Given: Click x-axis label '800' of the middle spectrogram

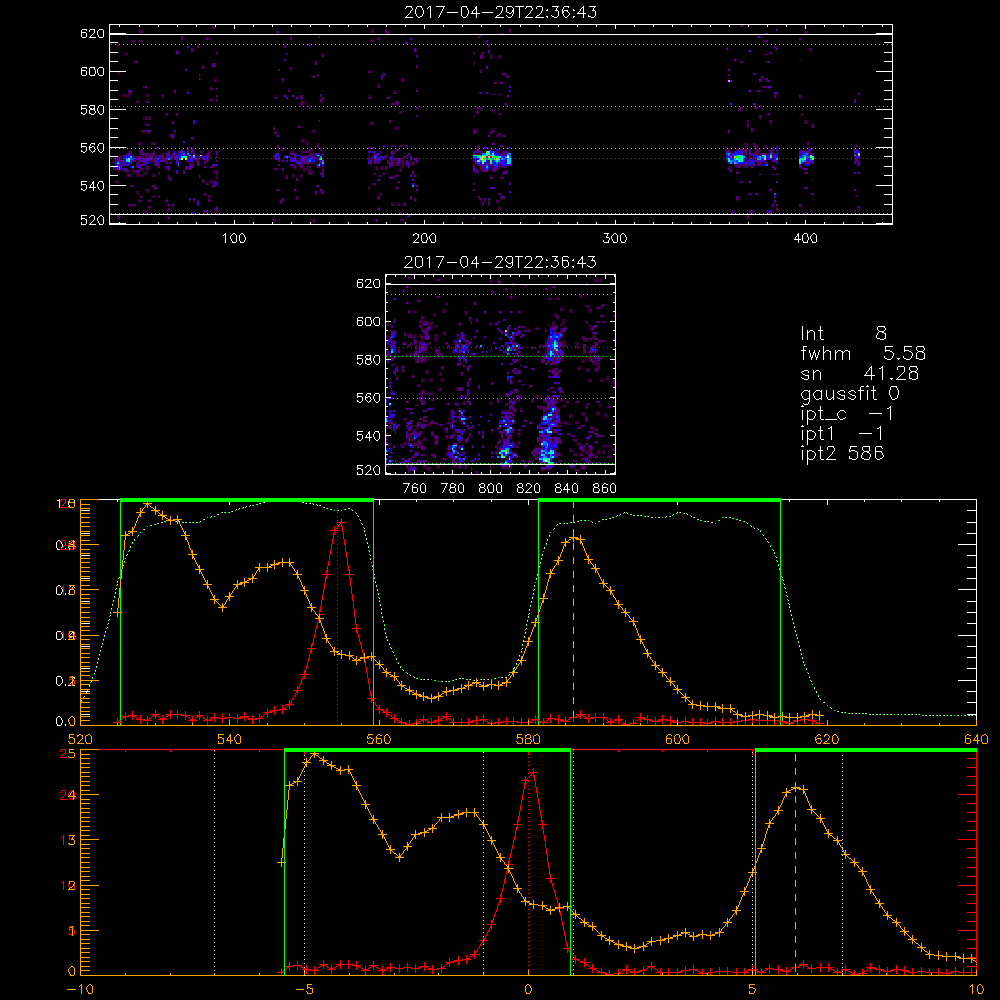Looking at the screenshot, I should tap(490, 489).
